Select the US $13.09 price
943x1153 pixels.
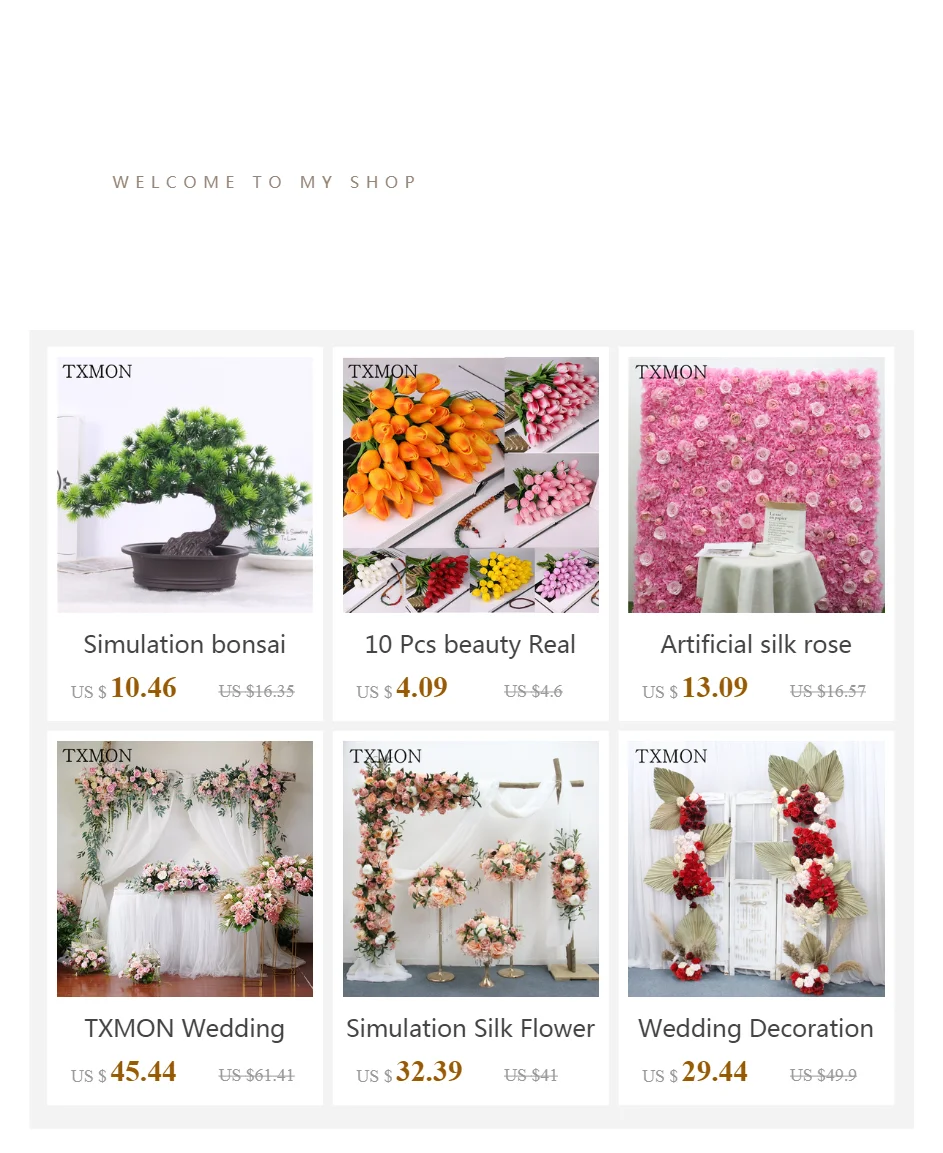coord(694,688)
